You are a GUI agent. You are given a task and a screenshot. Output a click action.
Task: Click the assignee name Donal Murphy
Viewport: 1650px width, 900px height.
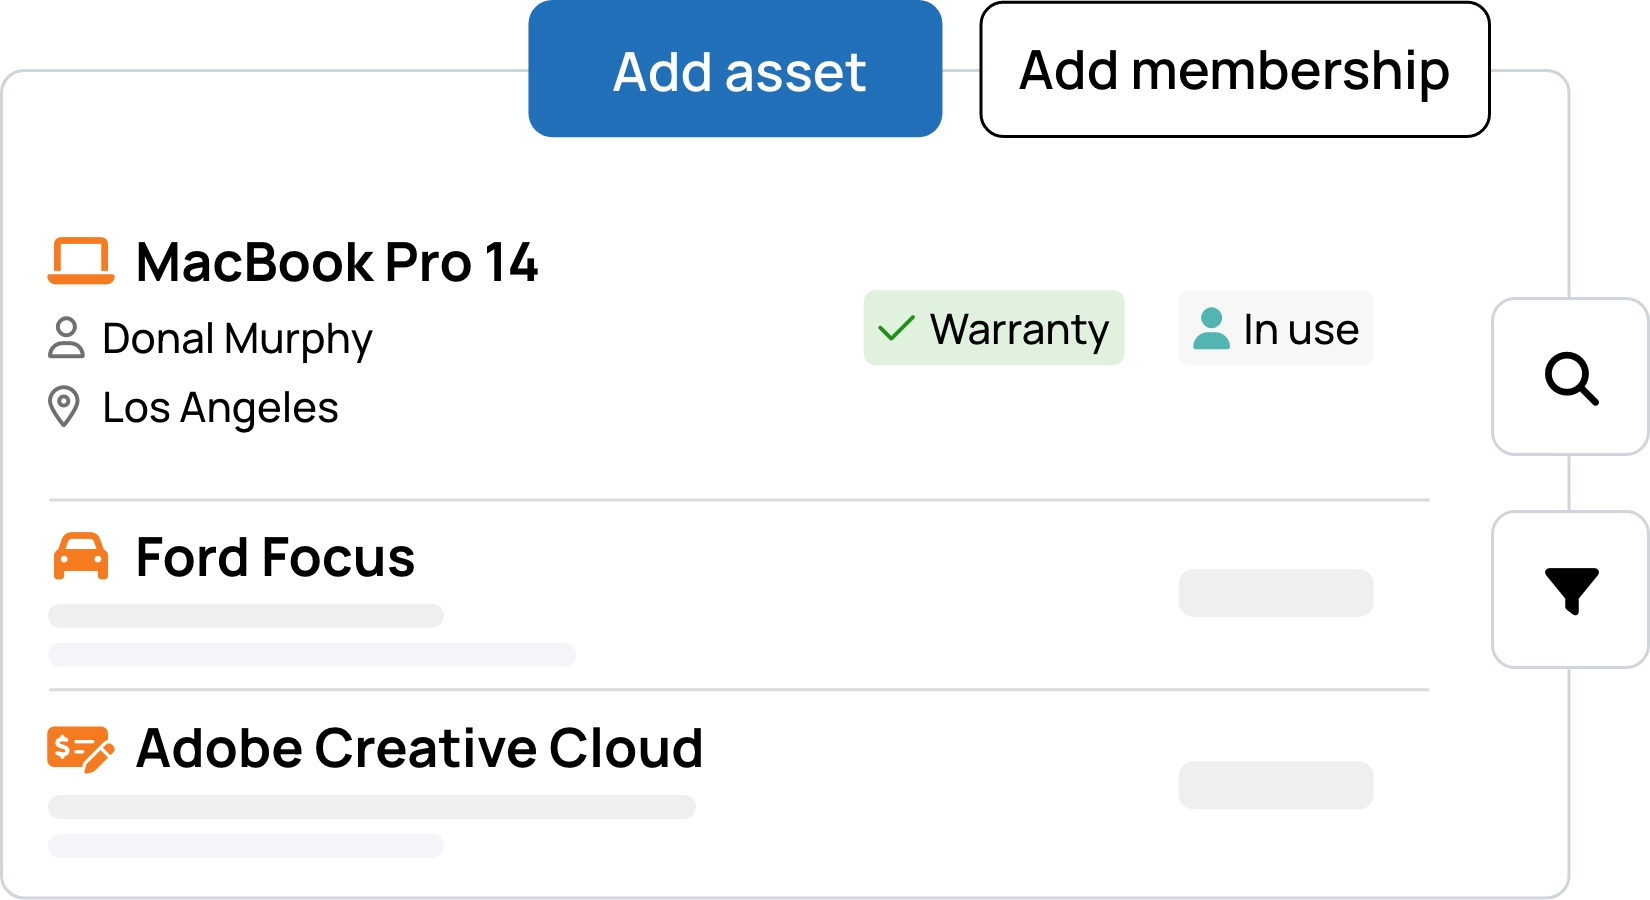237,339
